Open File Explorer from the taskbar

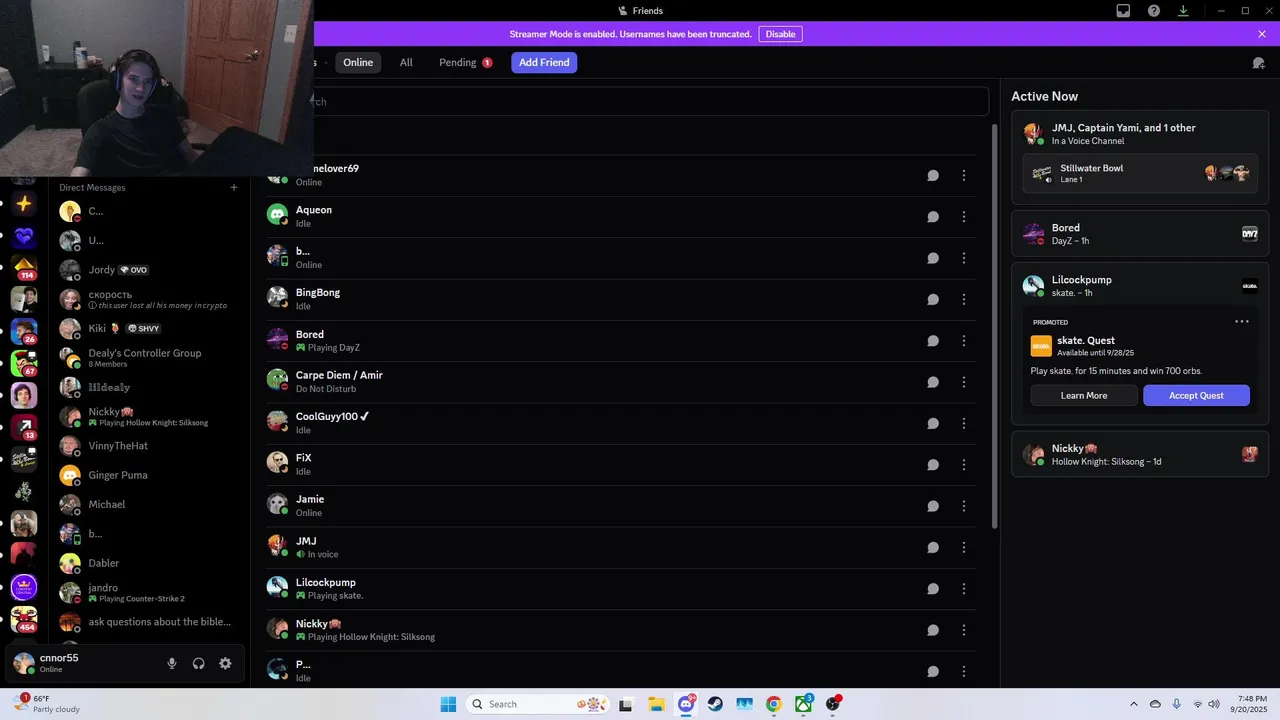(x=656, y=704)
